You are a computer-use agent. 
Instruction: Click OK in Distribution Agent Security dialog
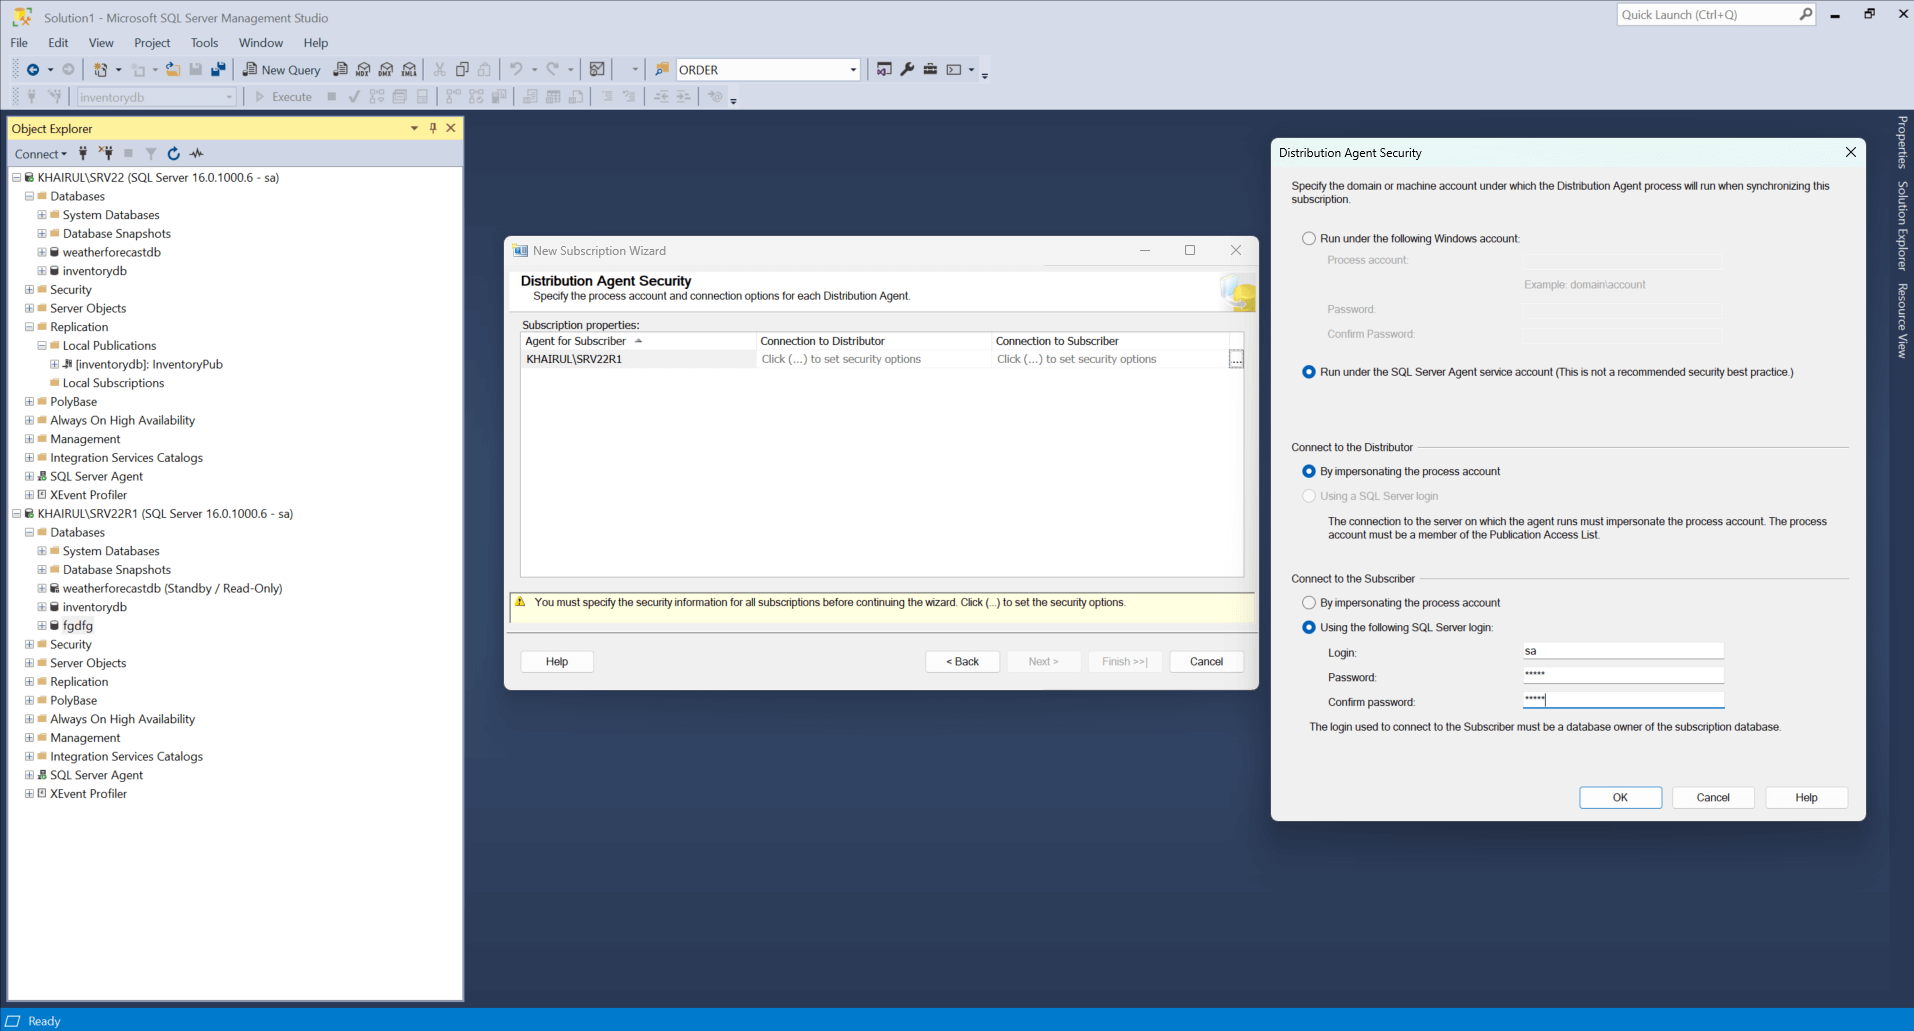click(1620, 798)
